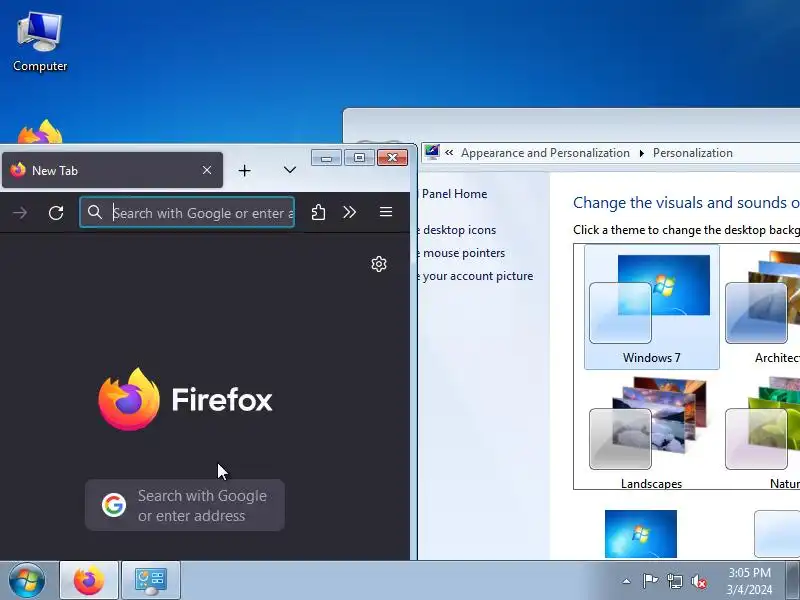Click the Firefox logo on new tab page

(185, 399)
